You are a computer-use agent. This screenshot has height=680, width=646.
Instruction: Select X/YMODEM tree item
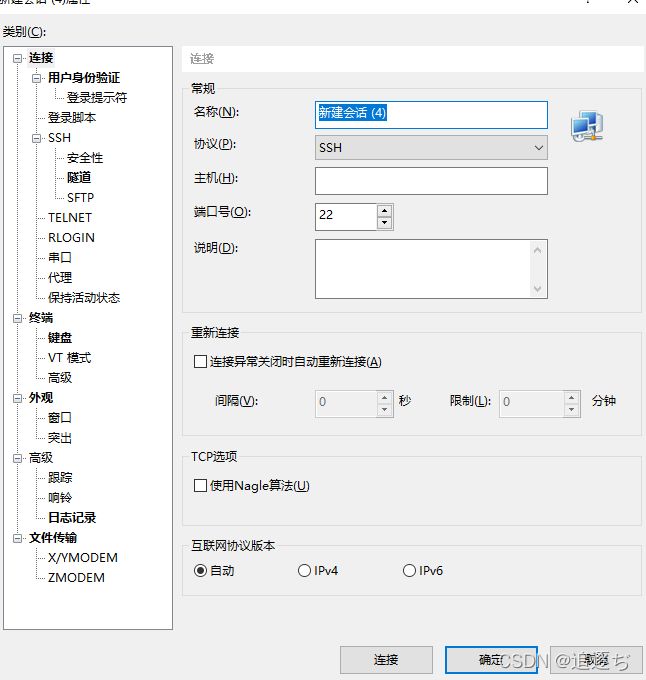point(82,557)
